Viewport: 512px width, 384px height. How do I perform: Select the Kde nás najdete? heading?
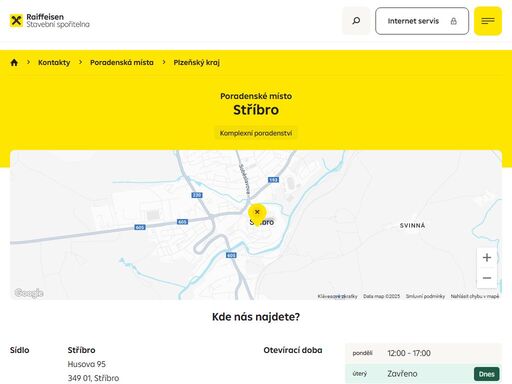point(256,317)
